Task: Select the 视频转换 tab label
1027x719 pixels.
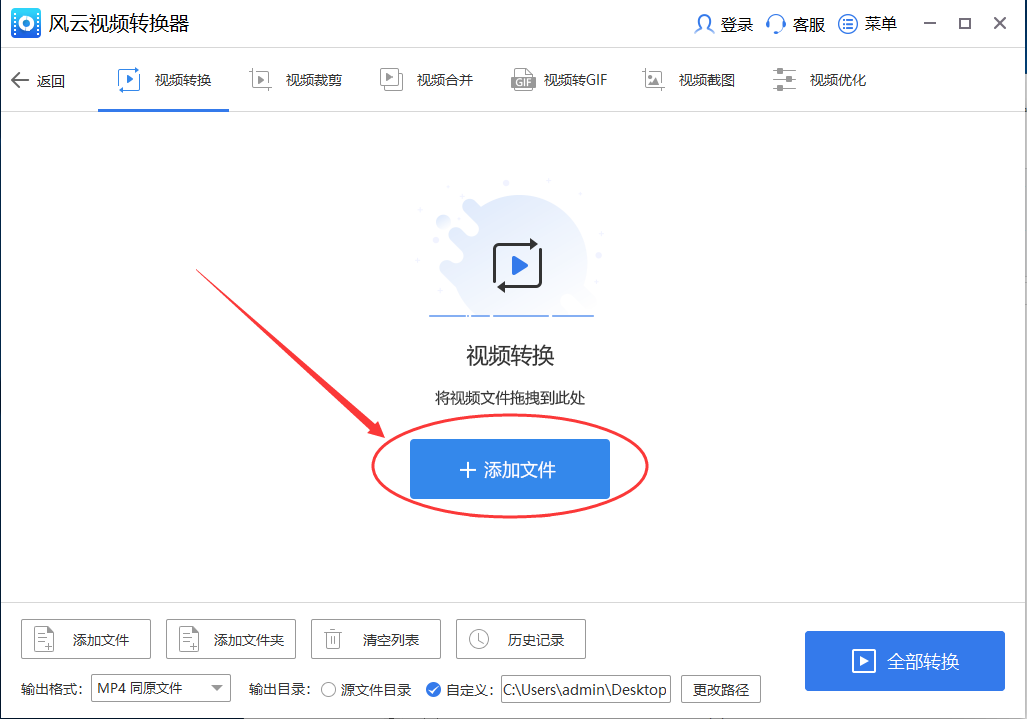Action: pos(183,80)
